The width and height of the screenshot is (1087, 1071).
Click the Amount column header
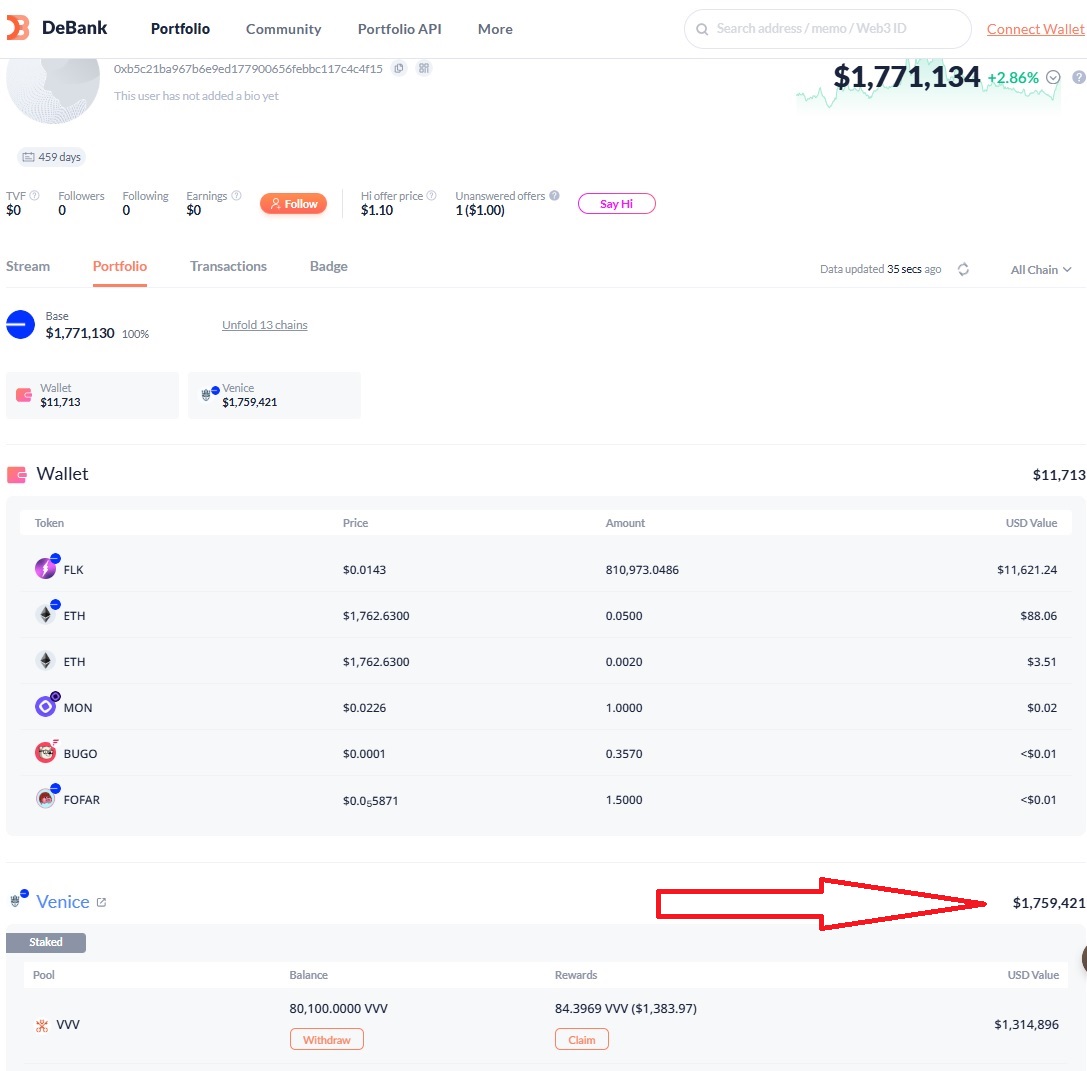(x=625, y=523)
